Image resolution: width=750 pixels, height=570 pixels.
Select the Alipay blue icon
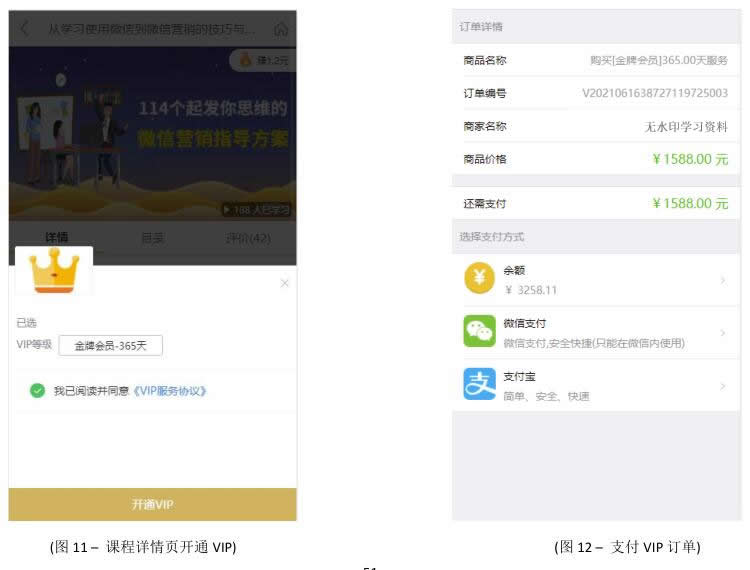click(479, 384)
